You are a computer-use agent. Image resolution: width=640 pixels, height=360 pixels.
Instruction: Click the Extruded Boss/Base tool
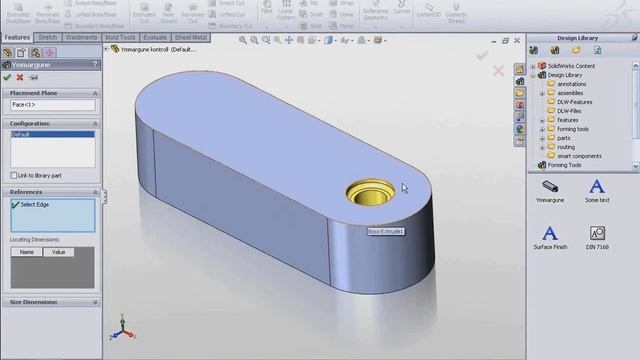[18, 13]
